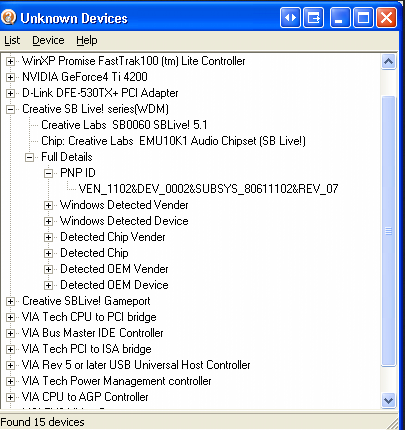
Task: Select Windows Detected Device label
Action: pyautogui.click(x=124, y=221)
